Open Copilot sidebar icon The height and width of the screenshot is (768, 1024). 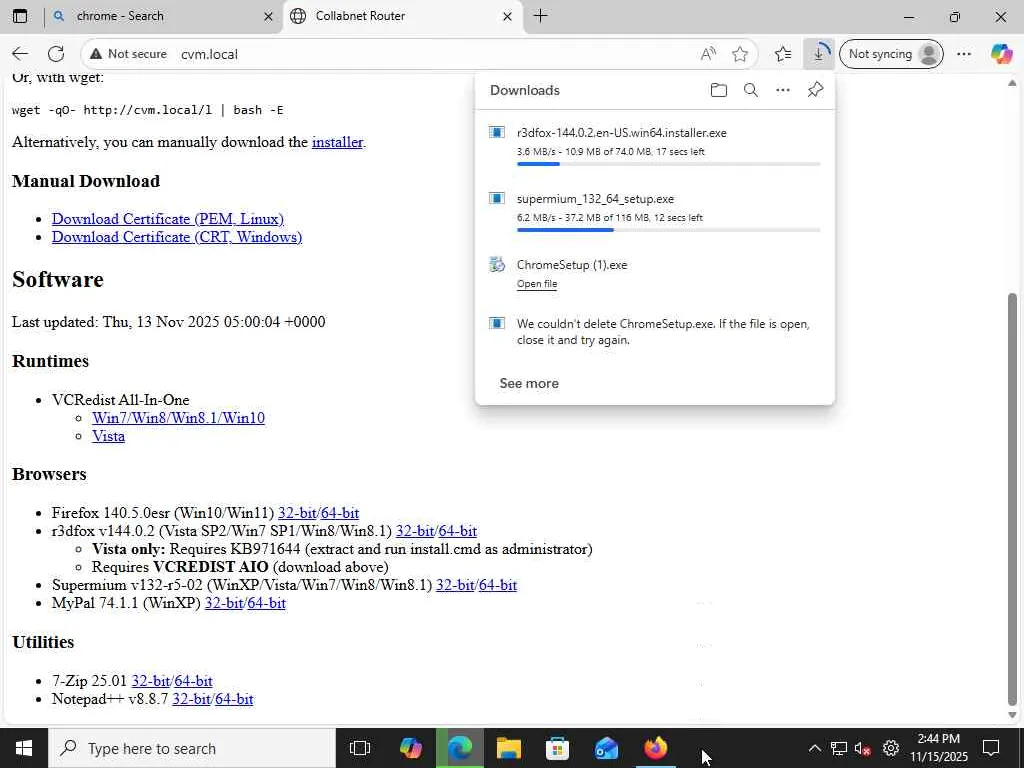point(1001,54)
